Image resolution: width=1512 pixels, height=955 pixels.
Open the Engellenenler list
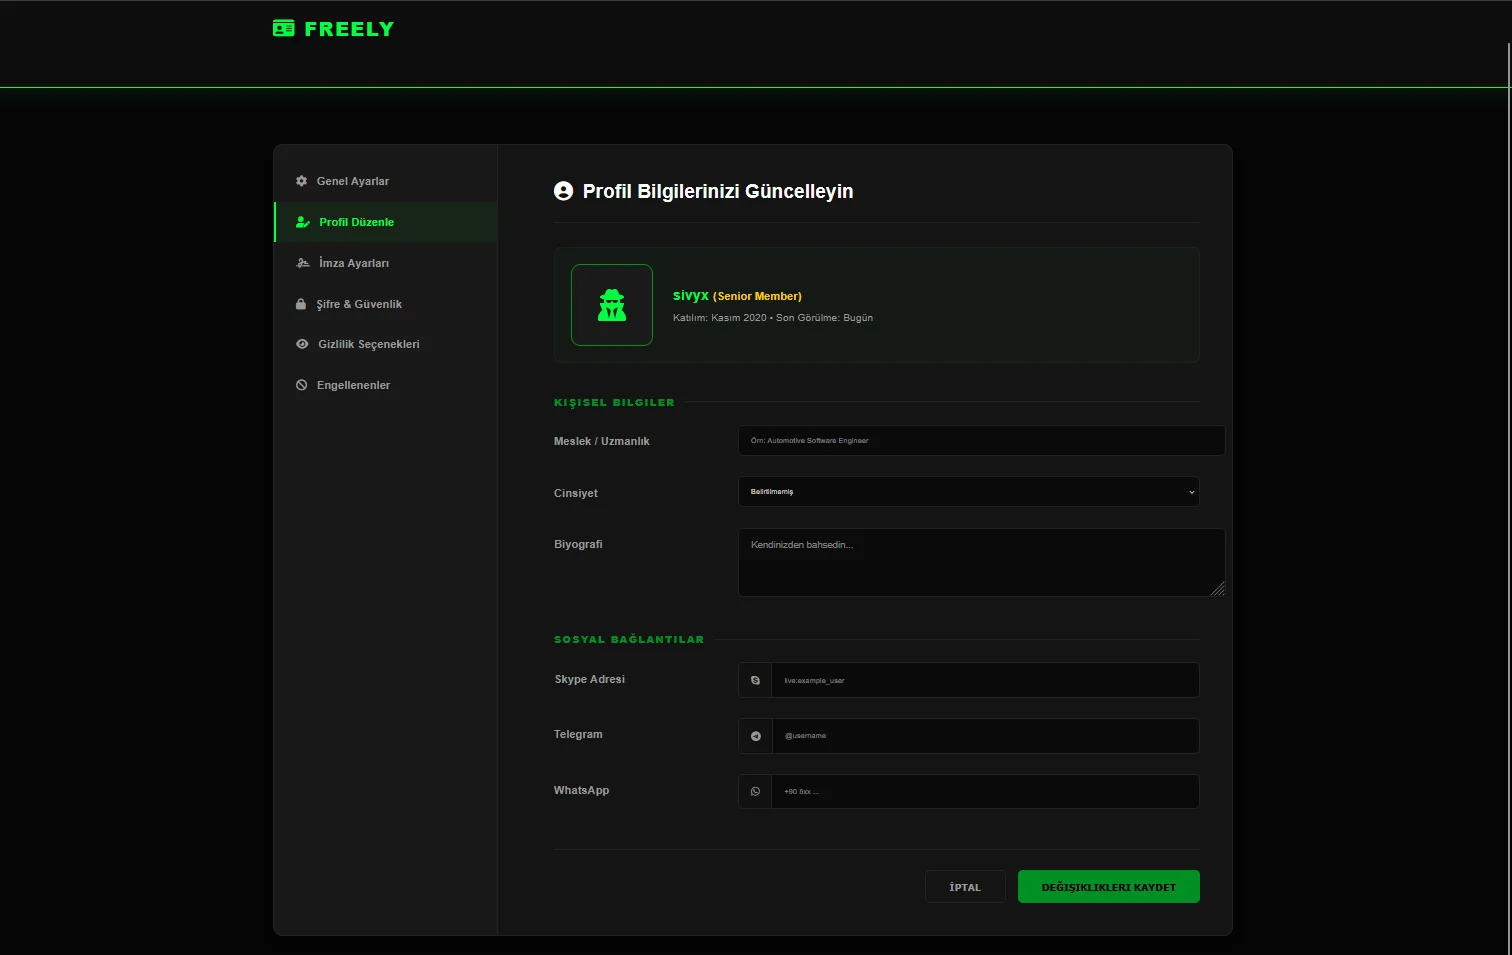[385, 385]
